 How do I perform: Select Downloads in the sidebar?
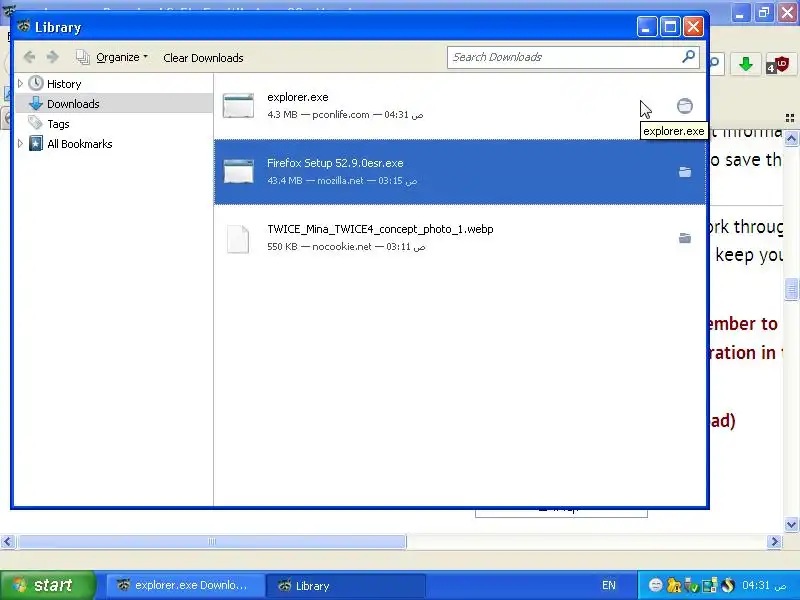[x=73, y=104]
